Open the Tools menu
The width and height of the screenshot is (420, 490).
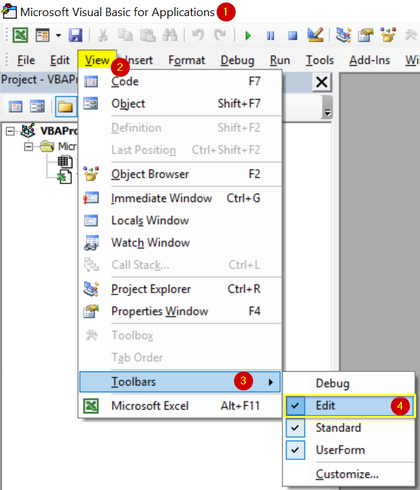coord(320,60)
